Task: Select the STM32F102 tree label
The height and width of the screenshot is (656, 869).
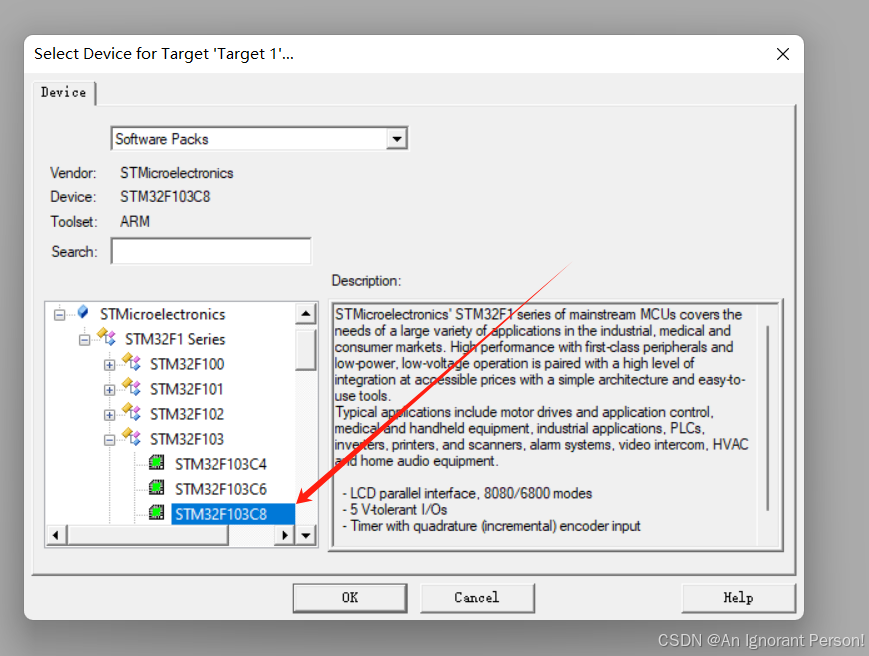Action: click(187, 414)
